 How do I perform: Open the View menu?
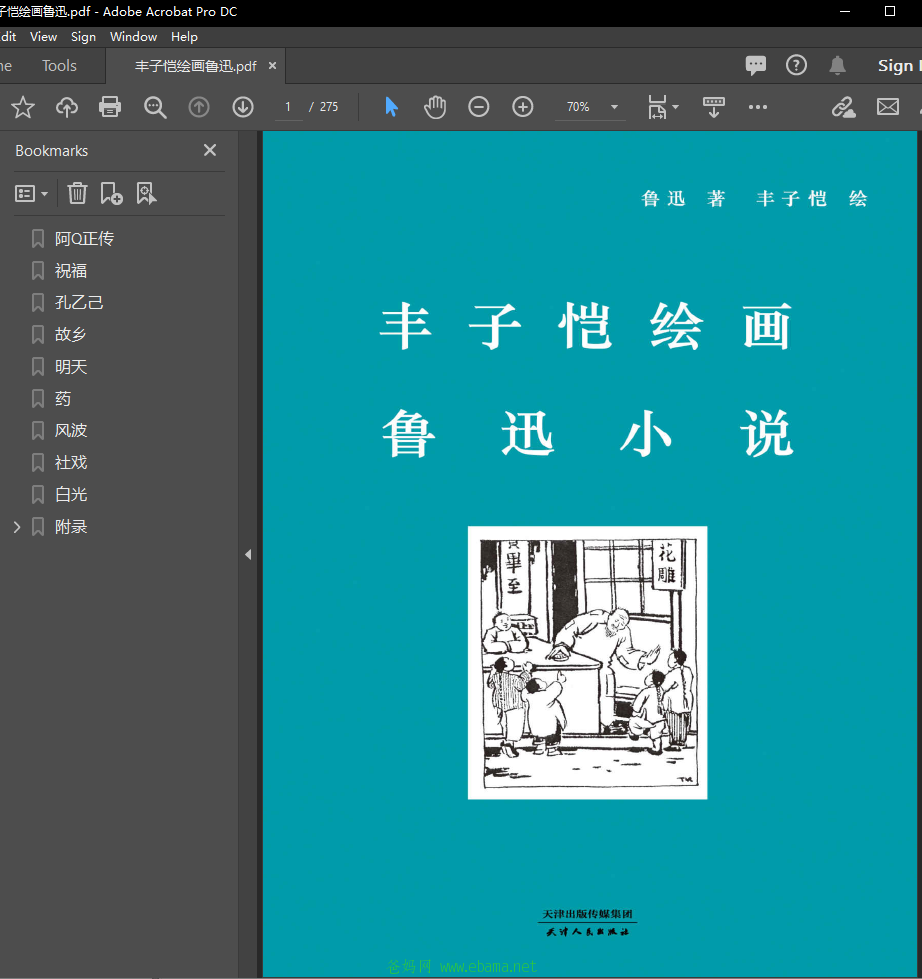[x=43, y=37]
